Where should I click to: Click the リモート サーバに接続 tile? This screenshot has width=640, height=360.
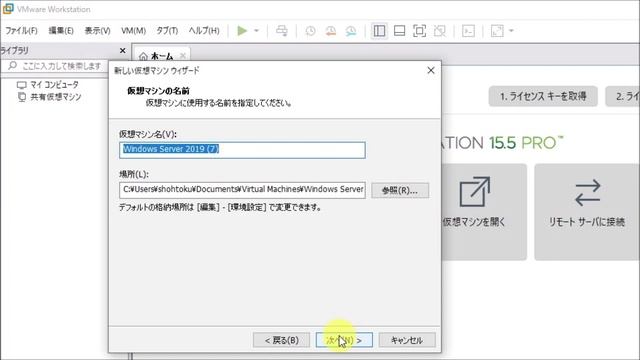(x=587, y=212)
